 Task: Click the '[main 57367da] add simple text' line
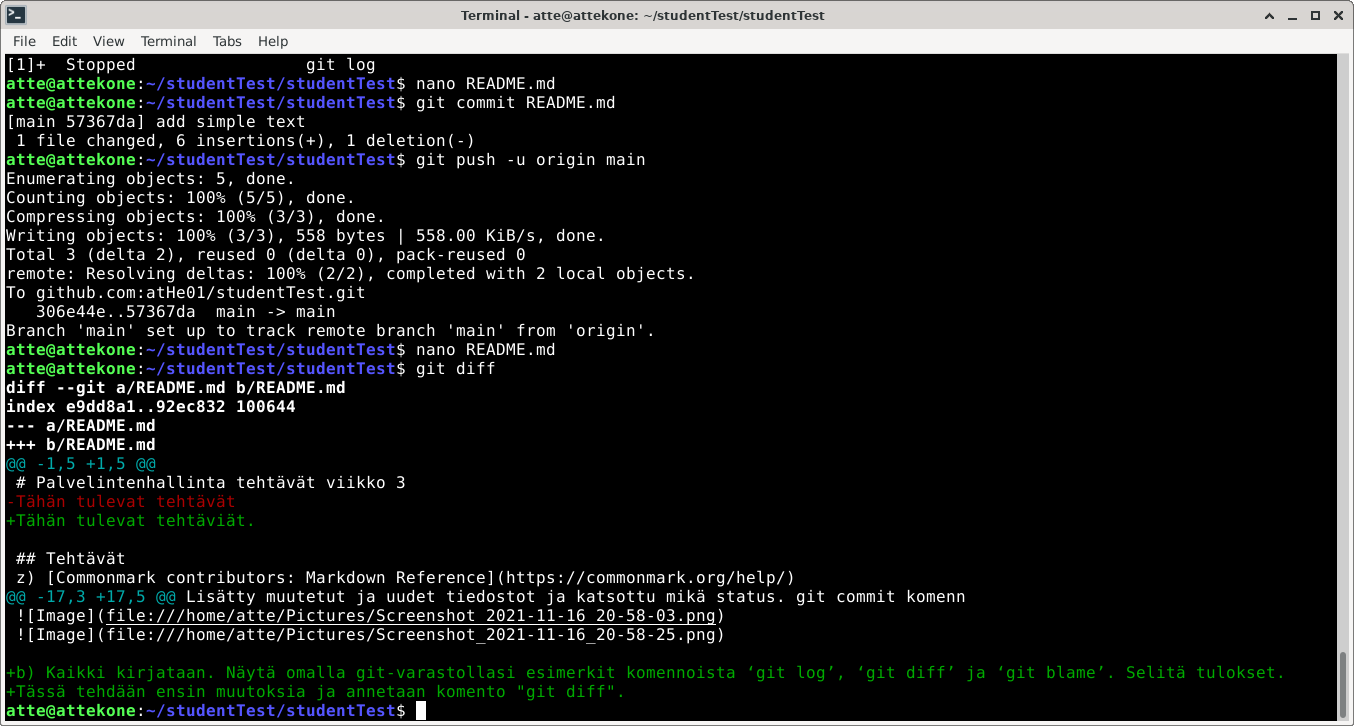tap(156, 122)
